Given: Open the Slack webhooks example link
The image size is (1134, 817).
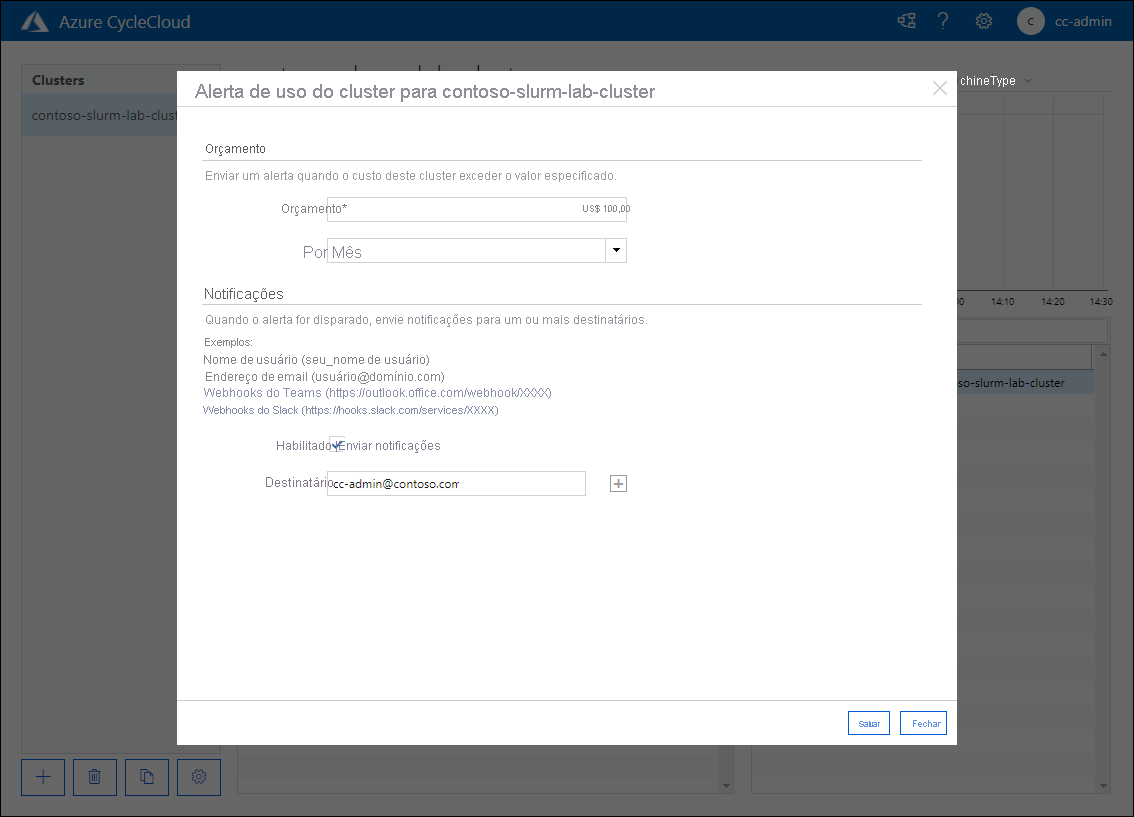Looking at the screenshot, I should pyautogui.click(x=350, y=410).
